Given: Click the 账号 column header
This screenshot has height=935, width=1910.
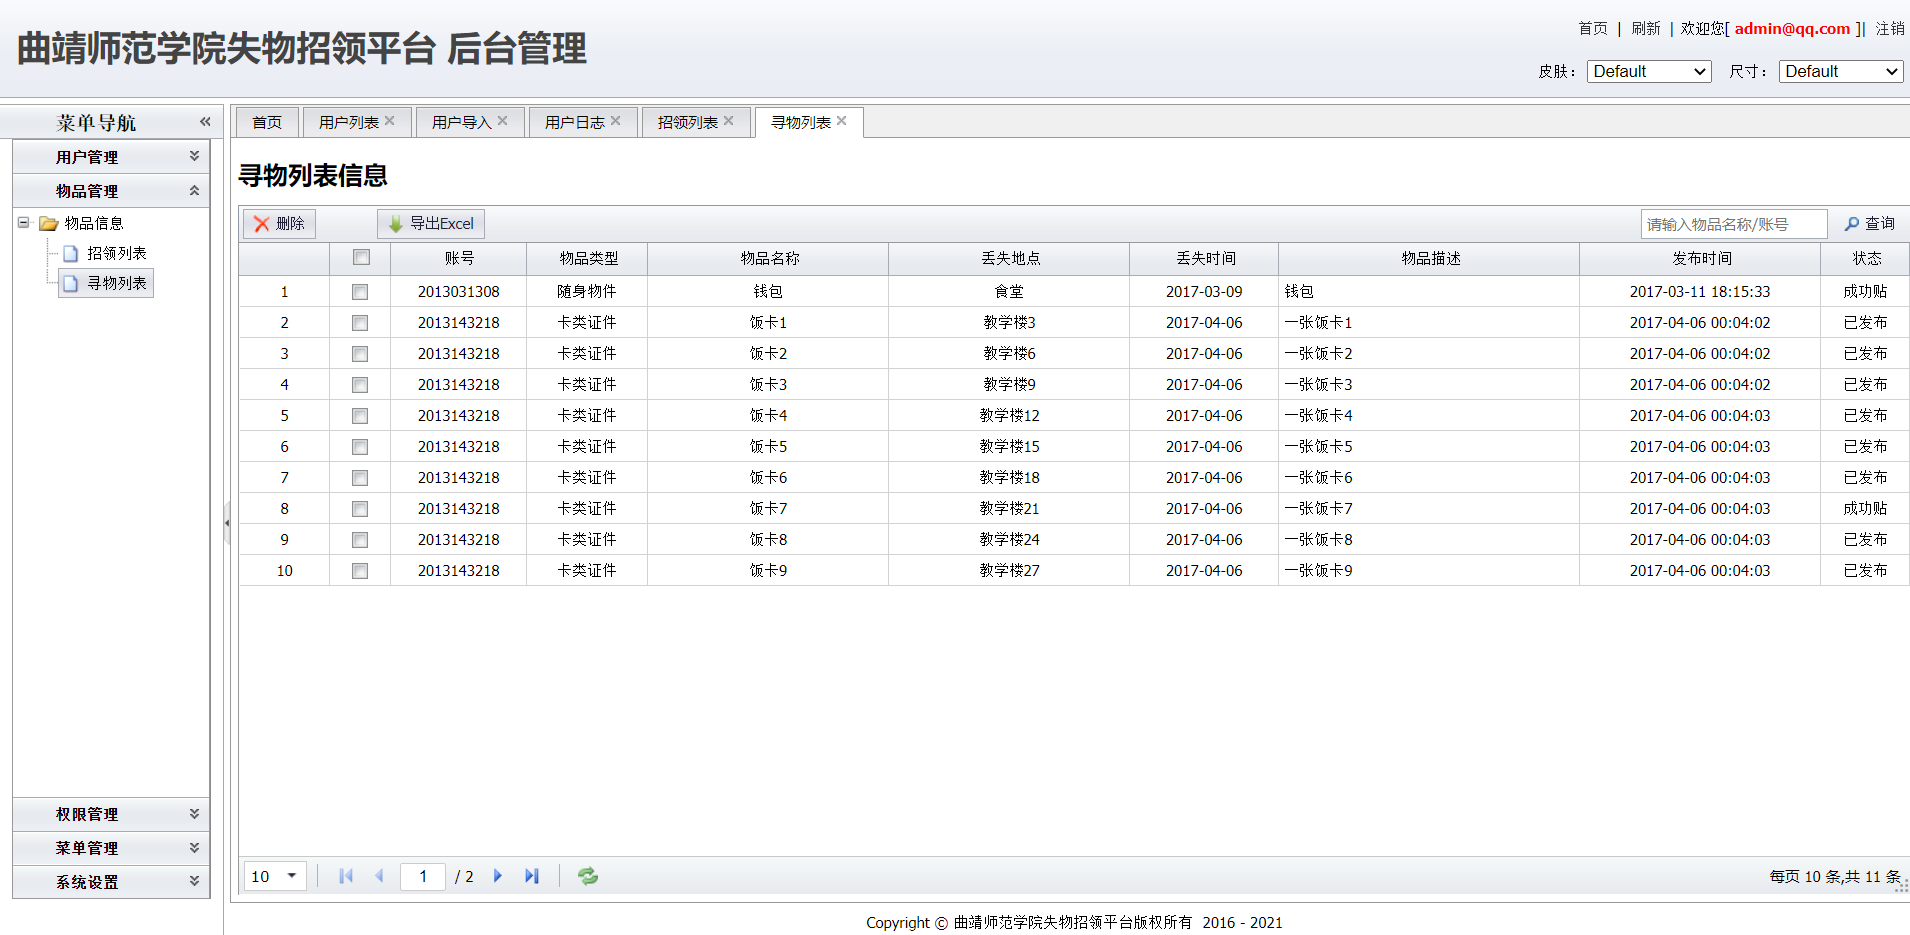Looking at the screenshot, I should point(459,258).
